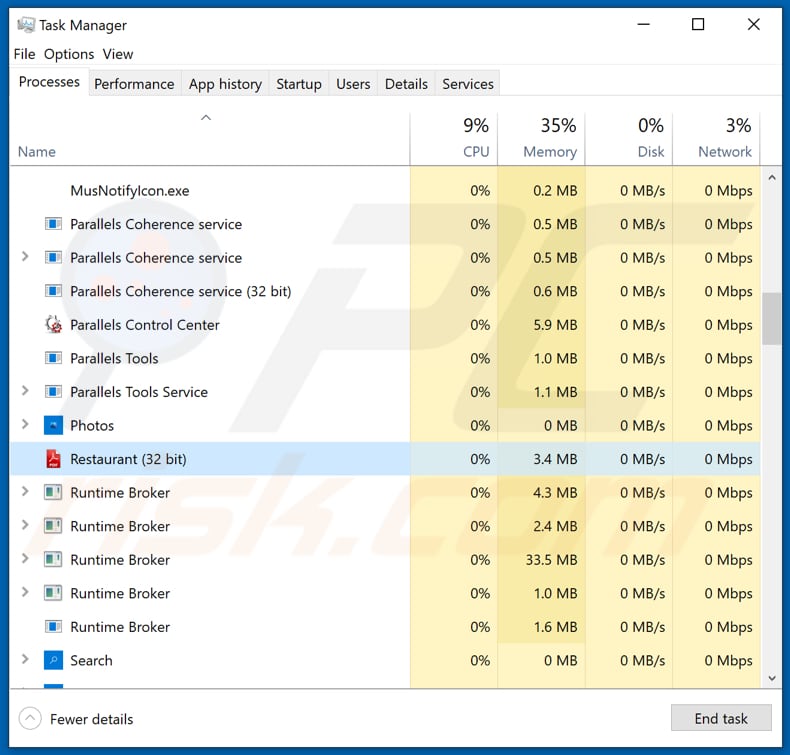Select the Parallels Tools row
This screenshot has height=755, width=790.
pyautogui.click(x=385, y=358)
